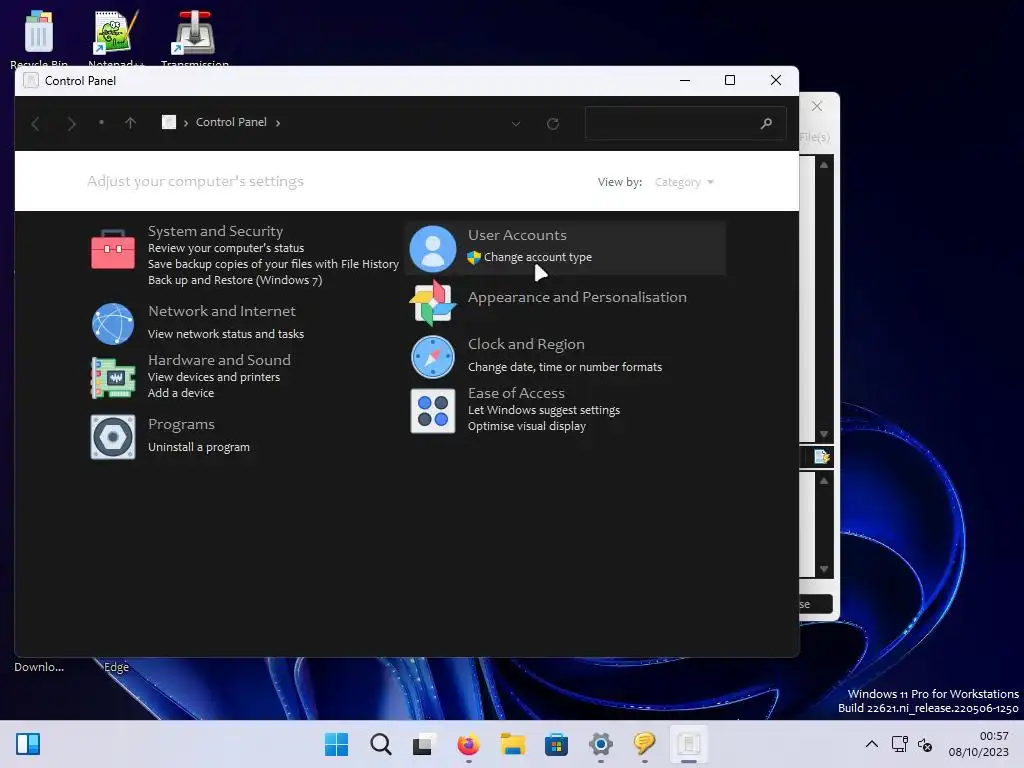Open taskbar Search

(x=380, y=744)
